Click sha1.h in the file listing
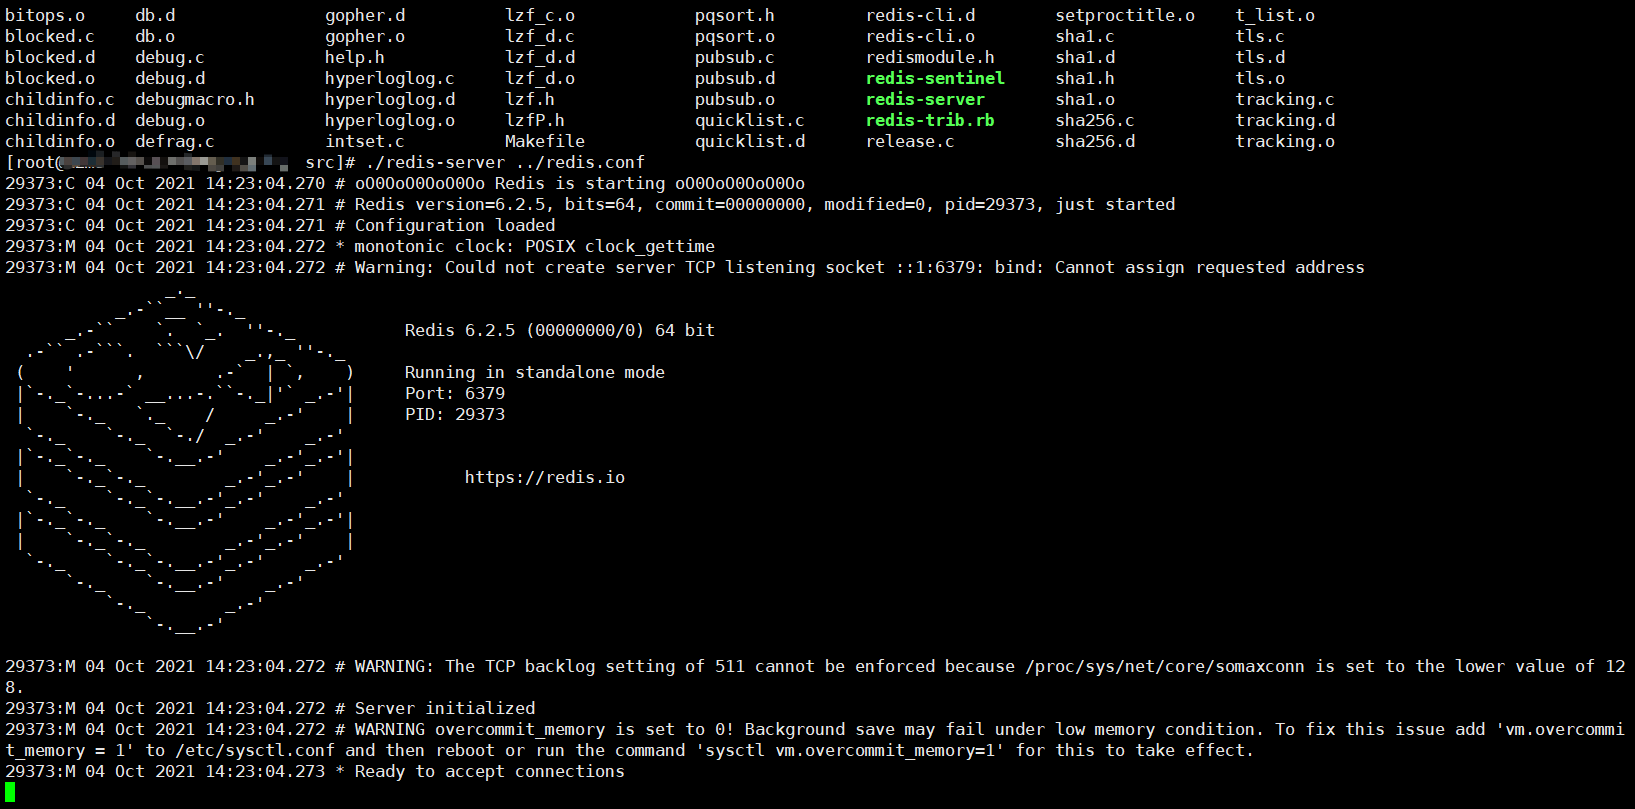This screenshot has height=809, width=1635. point(1085,78)
